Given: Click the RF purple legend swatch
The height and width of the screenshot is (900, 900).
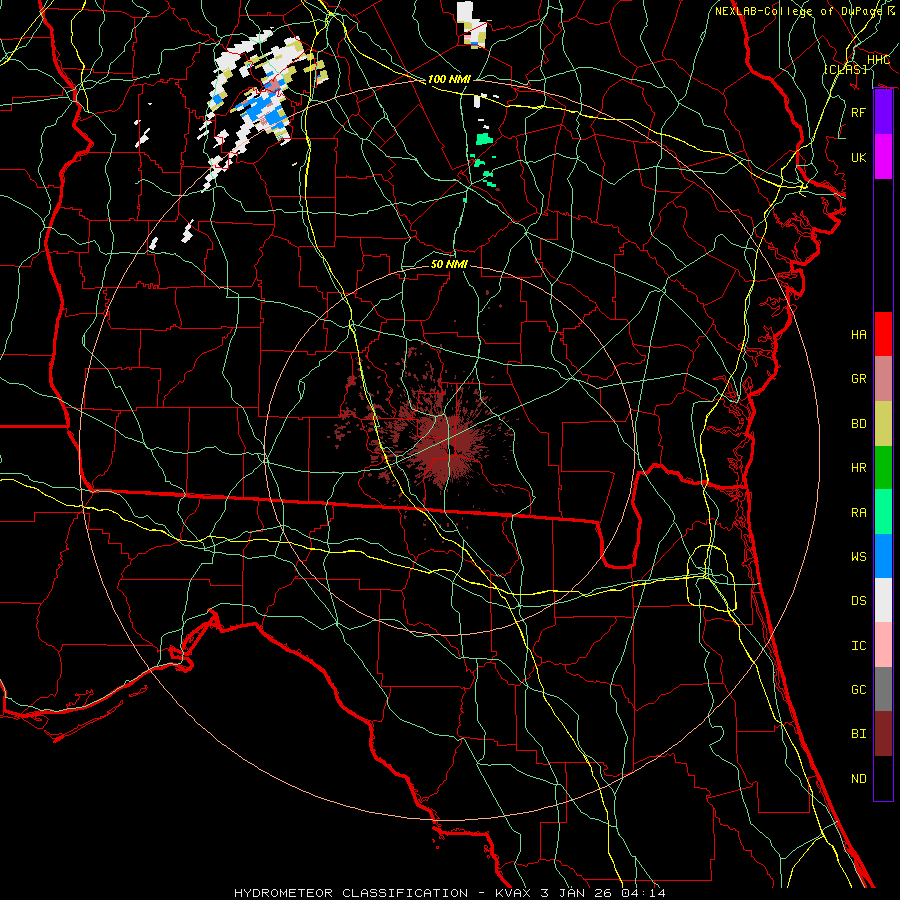Looking at the screenshot, I should click(x=883, y=112).
